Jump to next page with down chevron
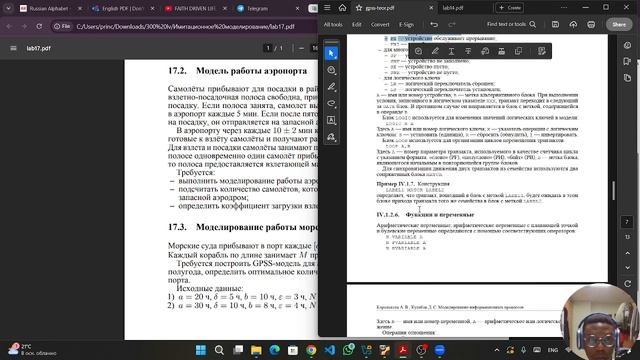The height and width of the screenshot is (360, 640). [627, 268]
